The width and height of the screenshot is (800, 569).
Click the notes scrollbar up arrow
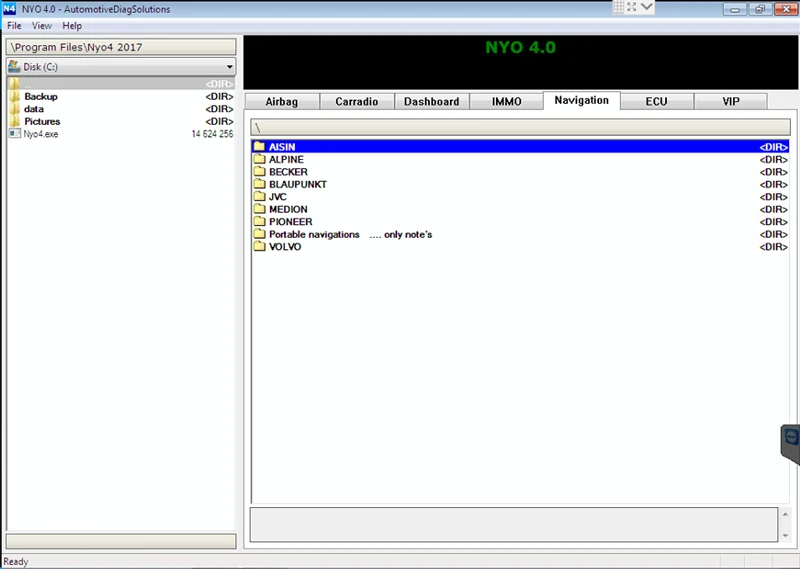point(785,514)
